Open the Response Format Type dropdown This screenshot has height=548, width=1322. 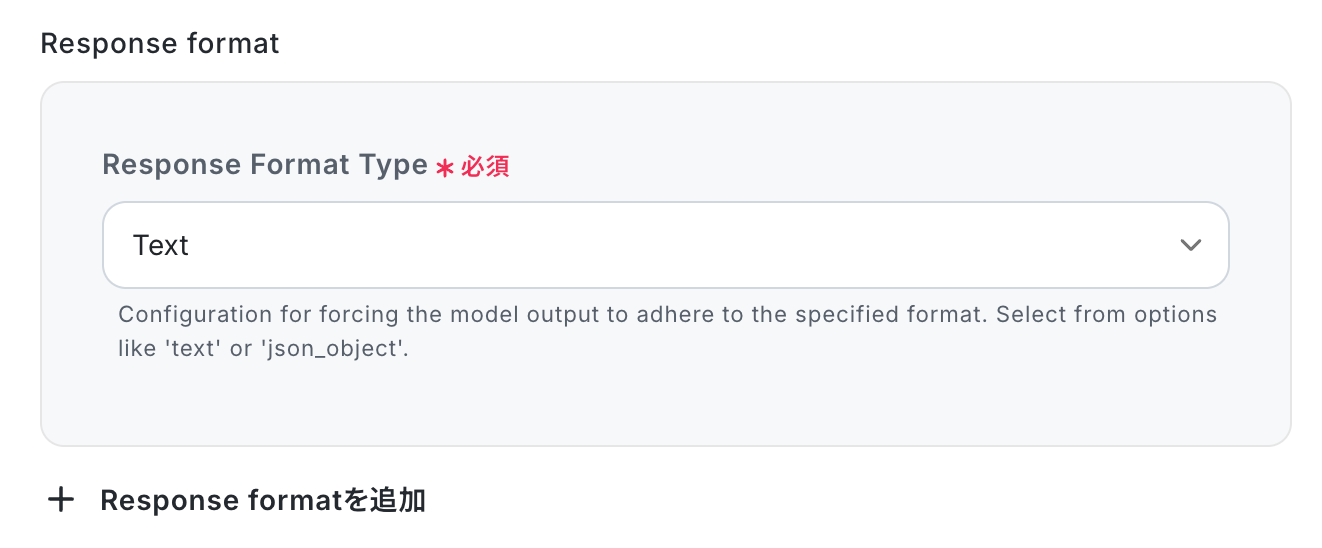point(665,245)
